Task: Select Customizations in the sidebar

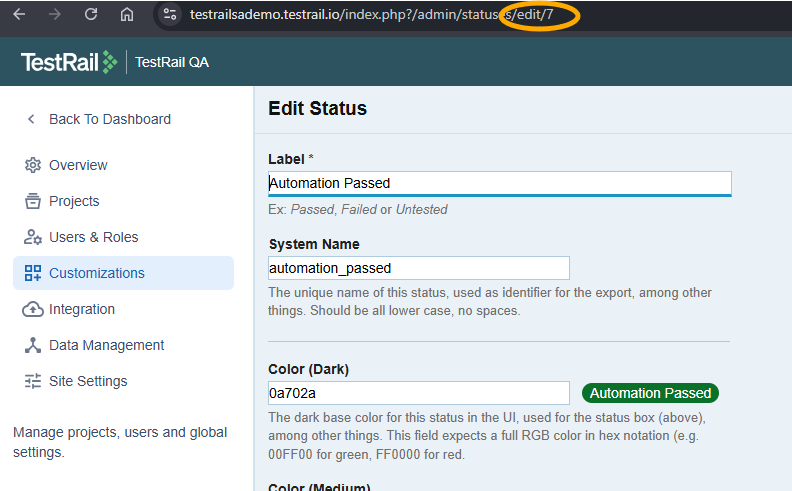Action: click(96, 273)
